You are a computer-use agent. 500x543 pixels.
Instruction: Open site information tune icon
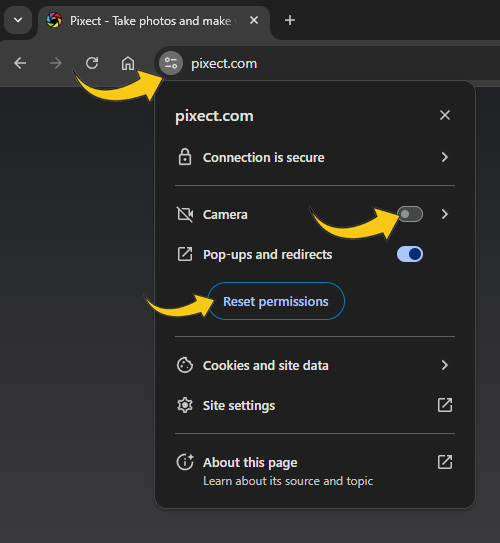(x=171, y=63)
